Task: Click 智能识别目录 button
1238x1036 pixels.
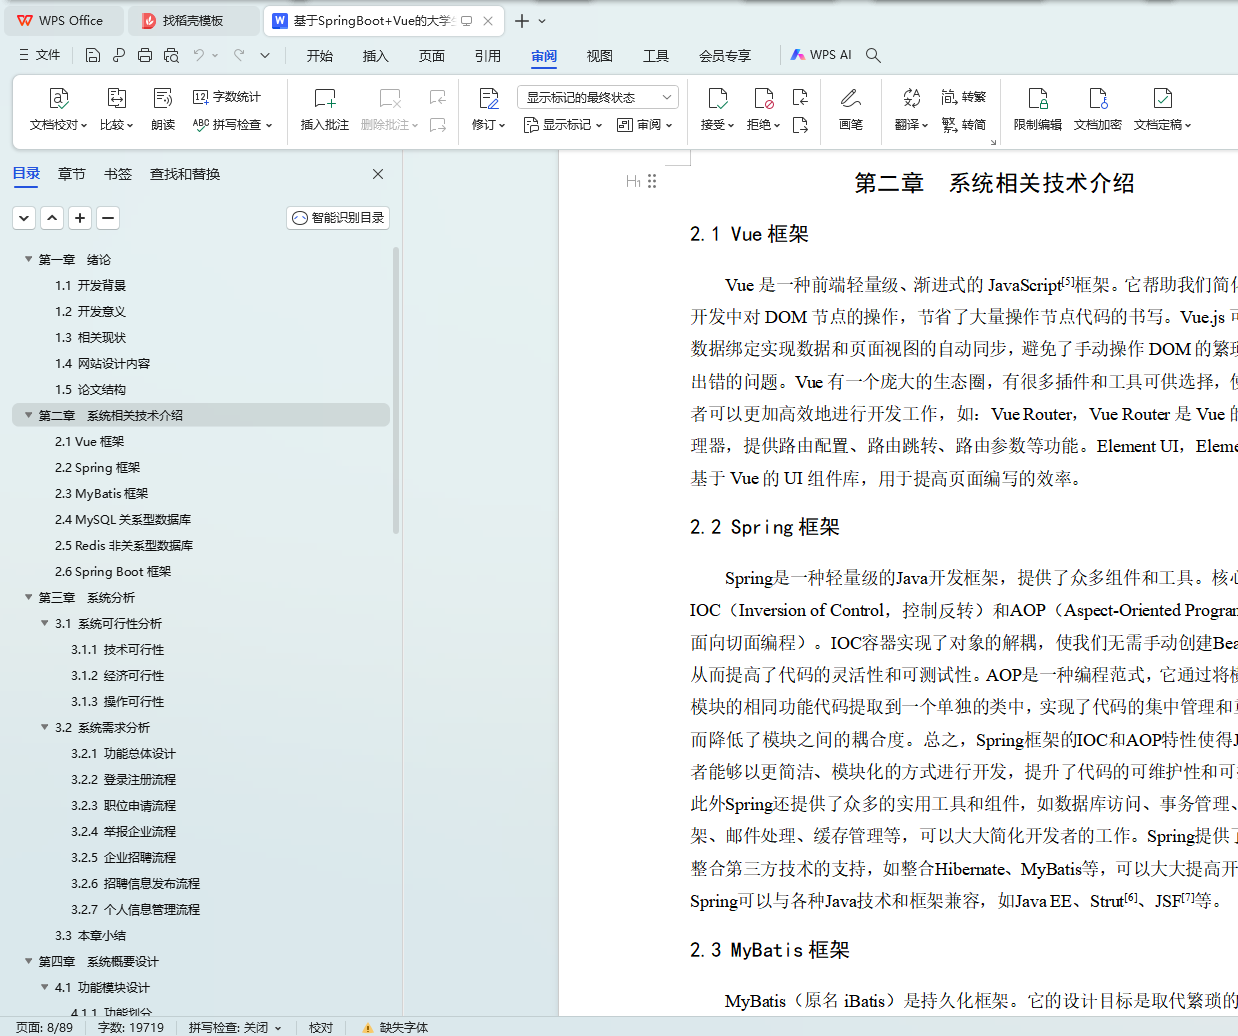Action: (x=338, y=217)
